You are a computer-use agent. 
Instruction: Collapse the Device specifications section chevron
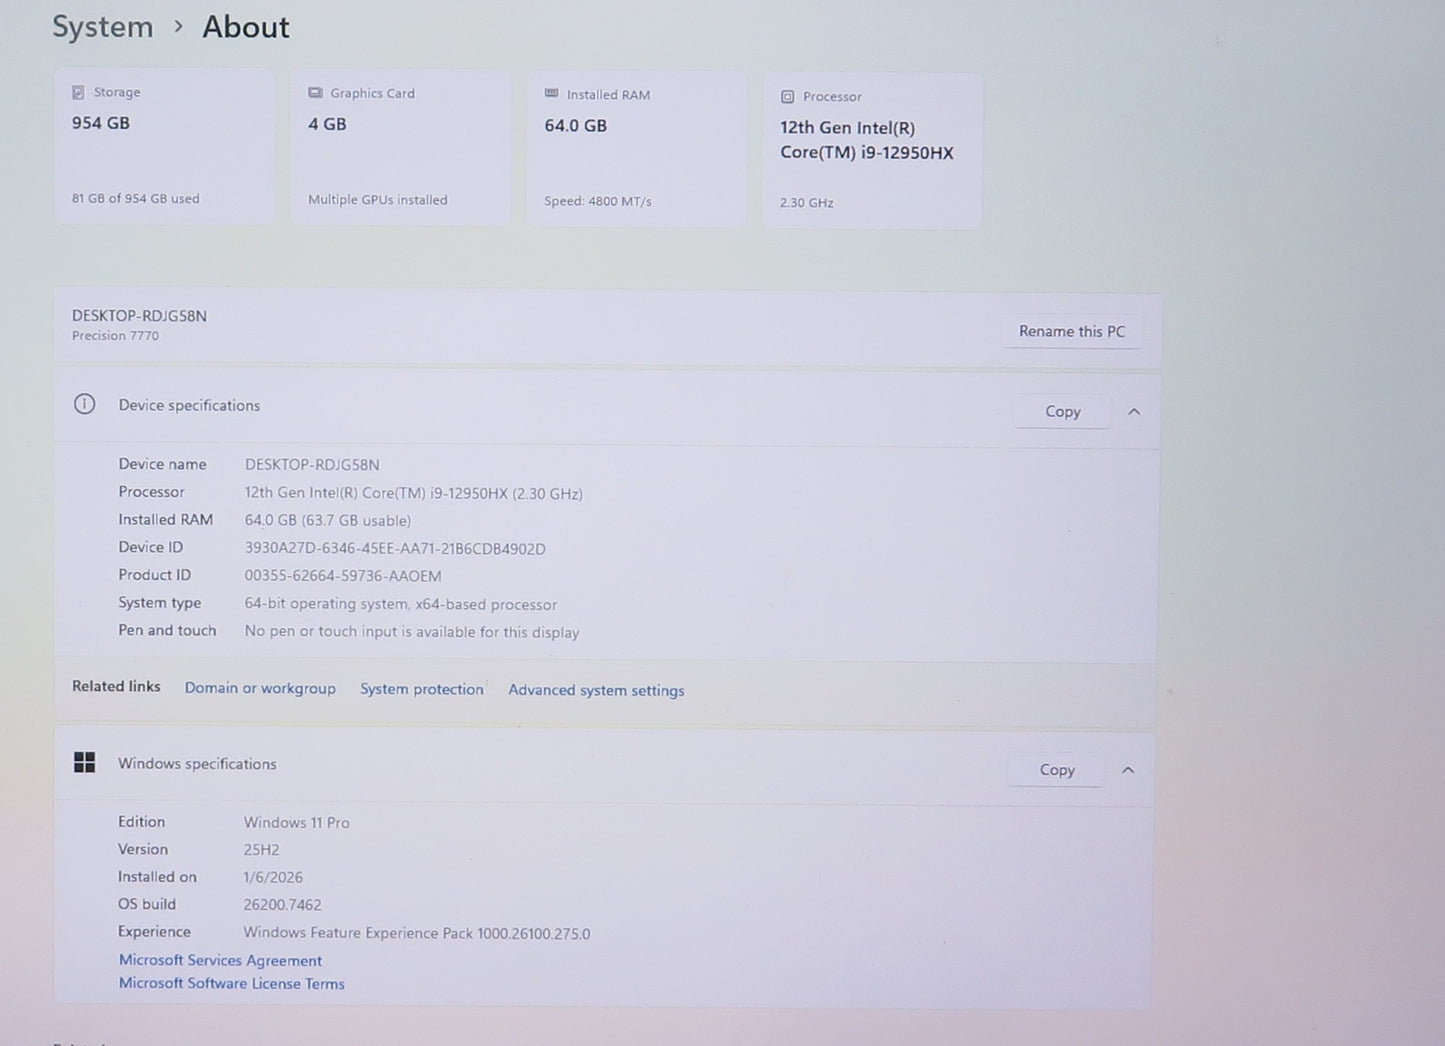click(1134, 411)
